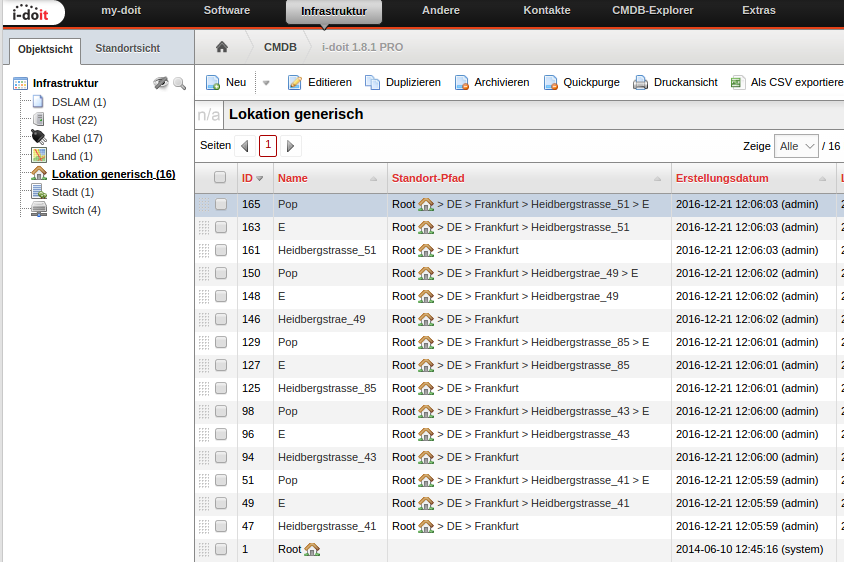The image size is (844, 562).
Task: Click the Quickpurge icon
Action: (551, 82)
